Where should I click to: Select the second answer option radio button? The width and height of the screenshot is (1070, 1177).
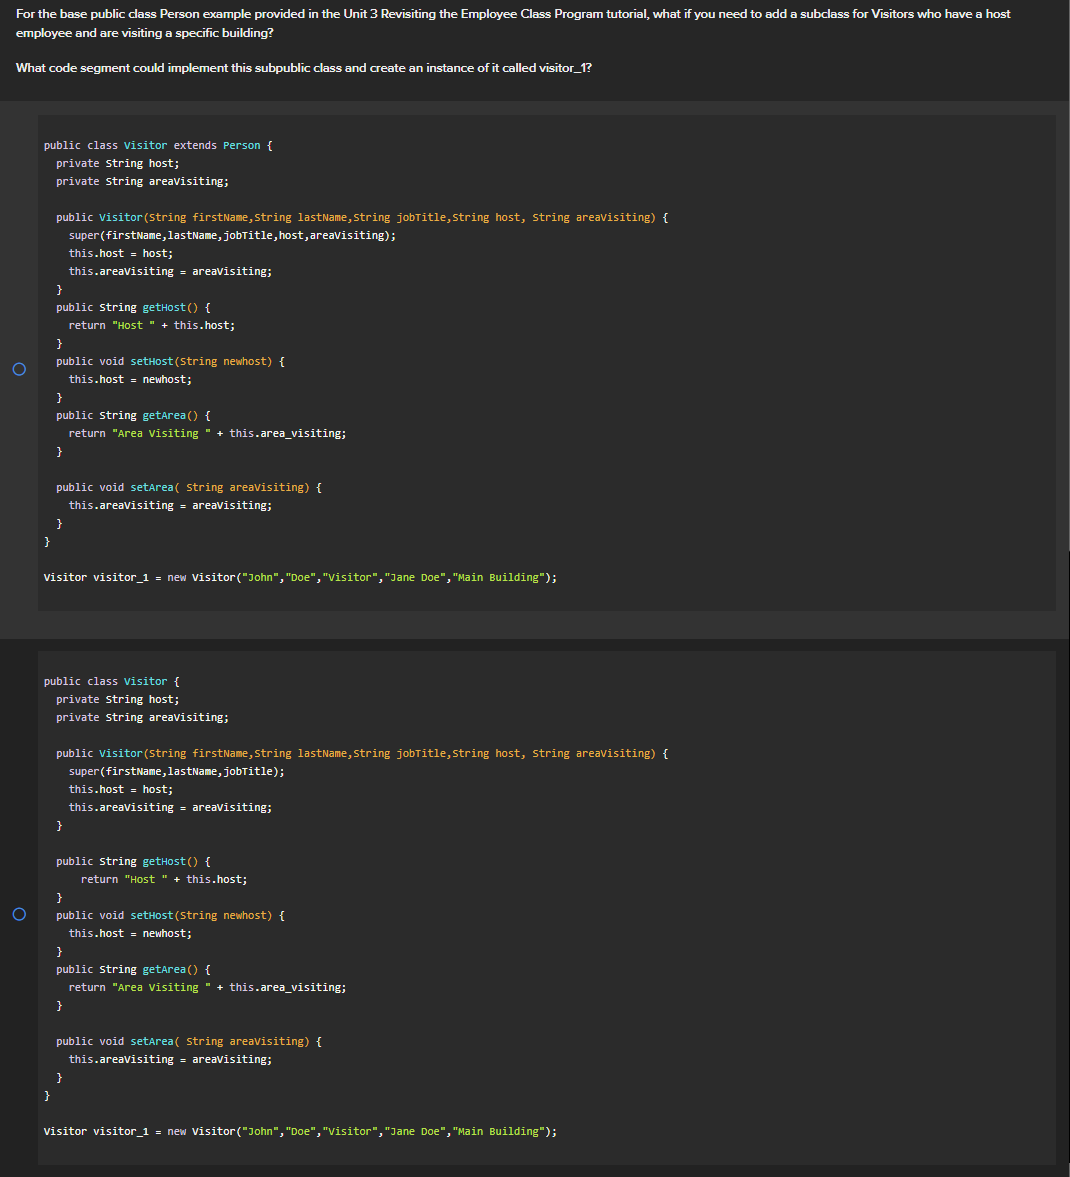18,914
